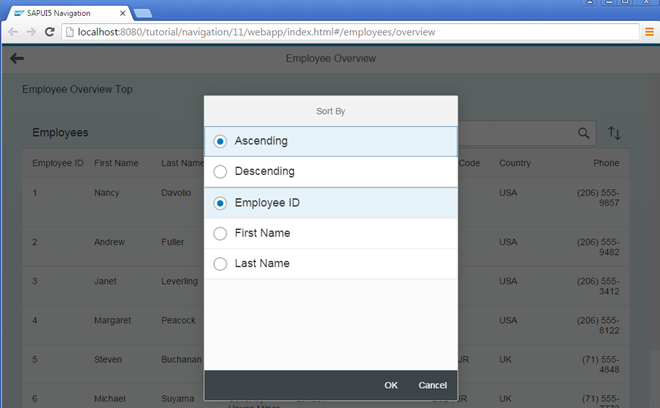Select Employee ID as the sort field
The height and width of the screenshot is (408, 660).
221,203
